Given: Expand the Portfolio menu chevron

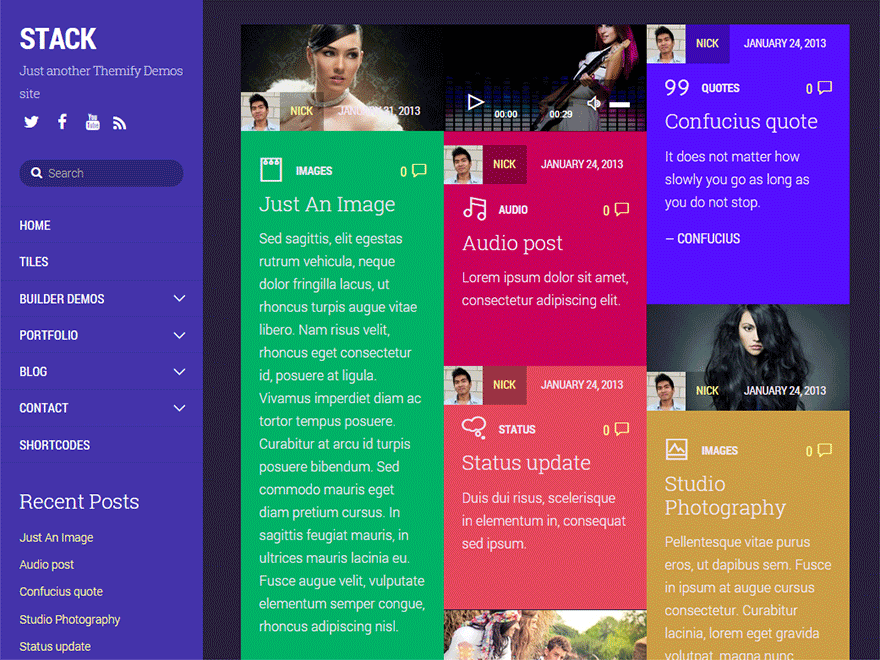Looking at the screenshot, I should tap(180, 335).
